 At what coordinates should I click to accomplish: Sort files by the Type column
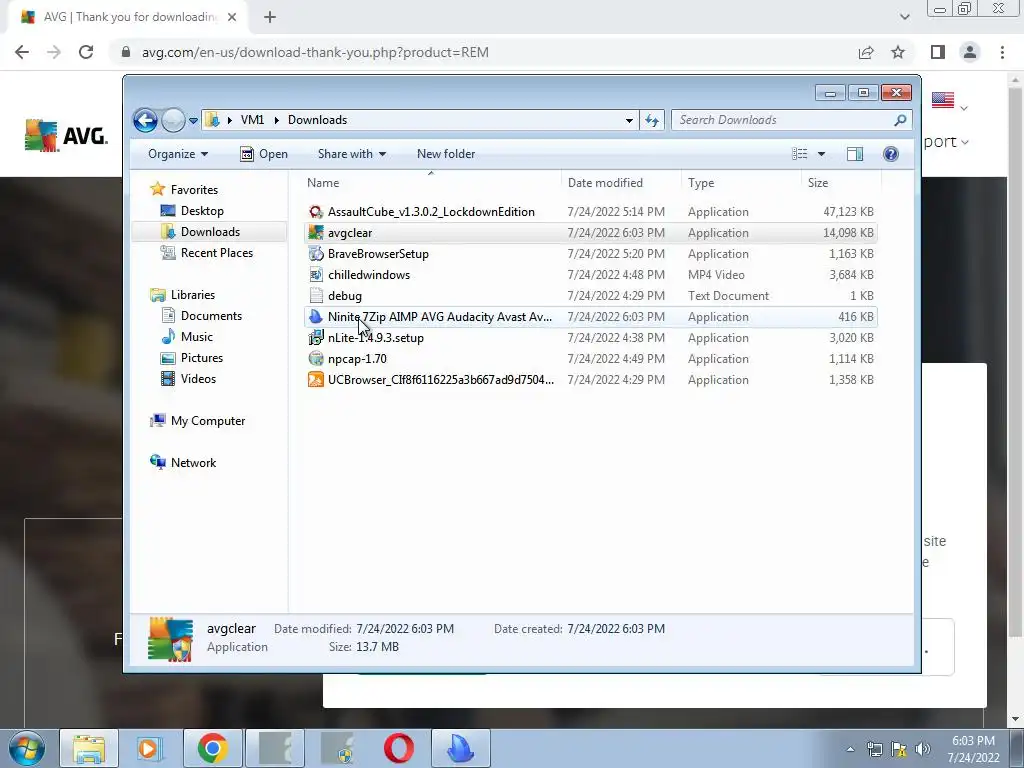(741, 182)
